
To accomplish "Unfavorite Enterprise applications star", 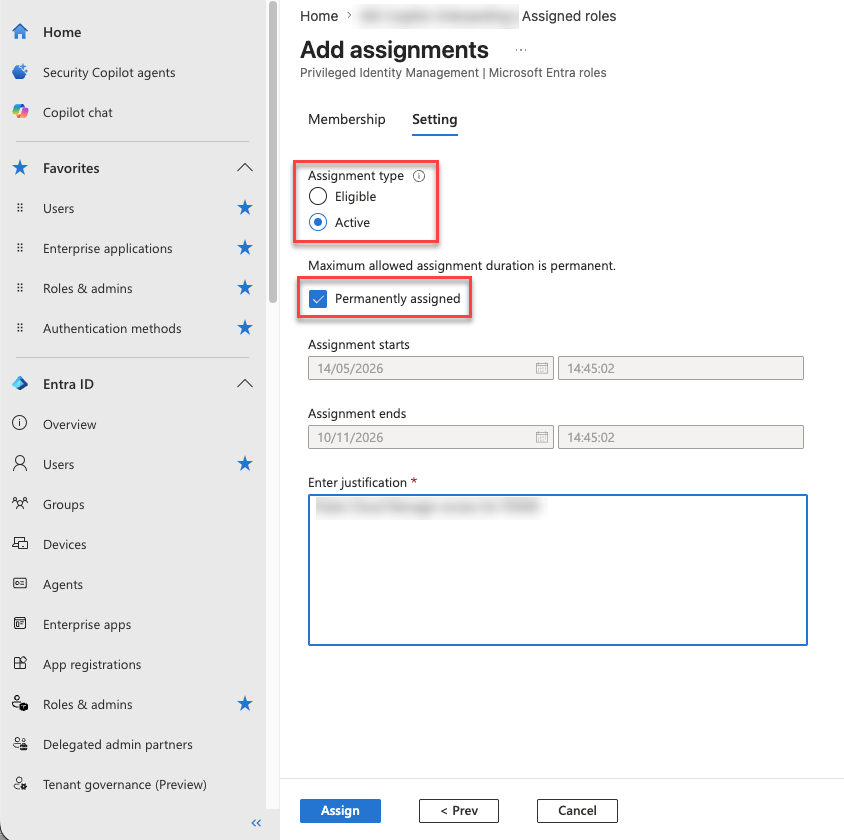I will coord(245,248).
